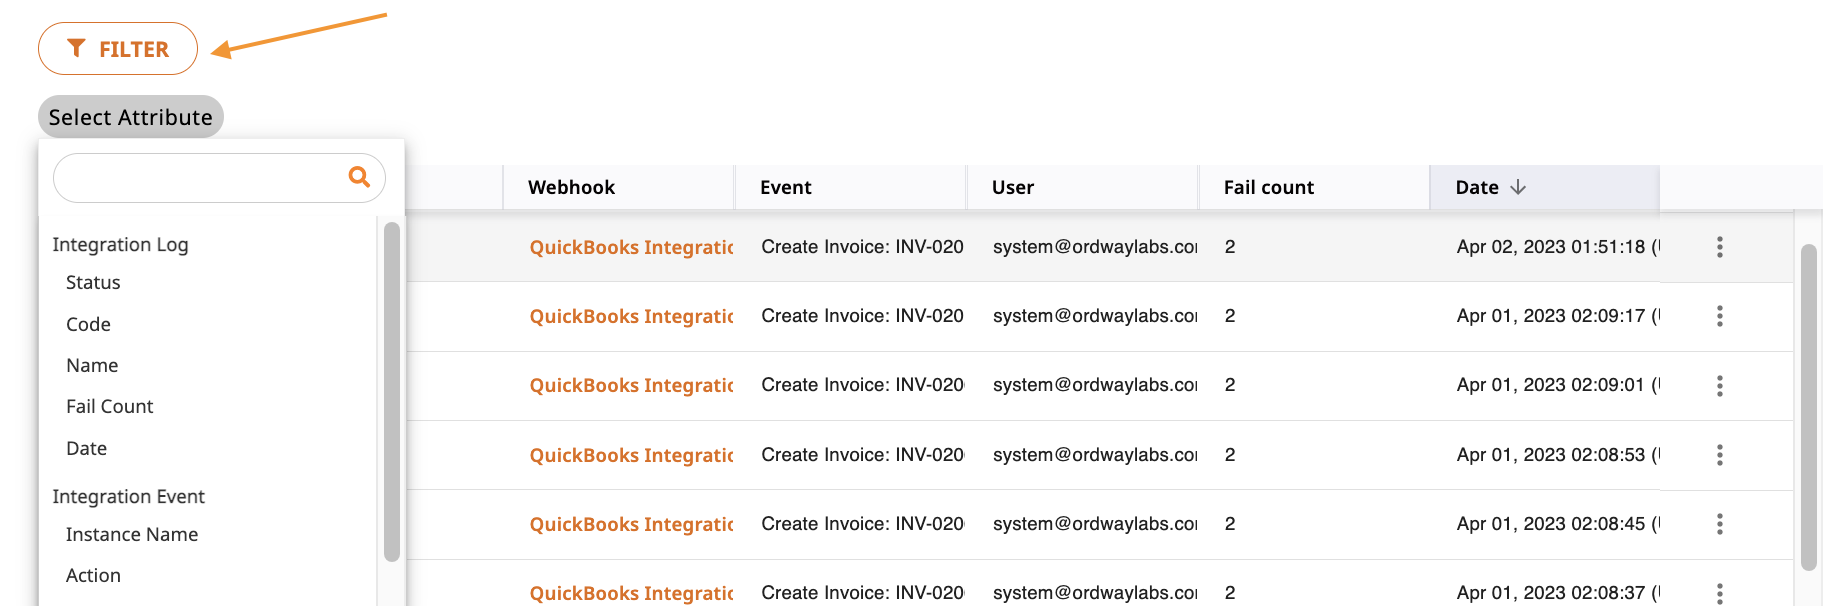This screenshot has height=606, width=1836.
Task: Open QuickBooks link in 02:08:37 row
Action: 631,593
